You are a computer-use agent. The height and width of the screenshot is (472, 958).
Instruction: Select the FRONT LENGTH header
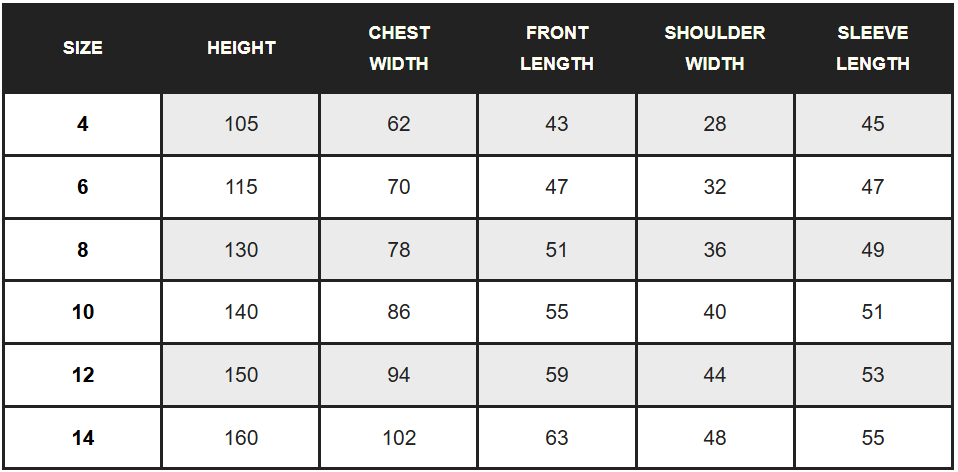(557, 48)
